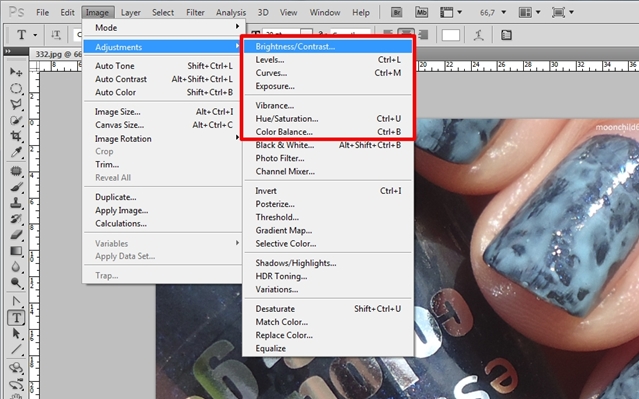The height and width of the screenshot is (399, 639).
Task: Open the text color swatch
Action: (x=451, y=35)
